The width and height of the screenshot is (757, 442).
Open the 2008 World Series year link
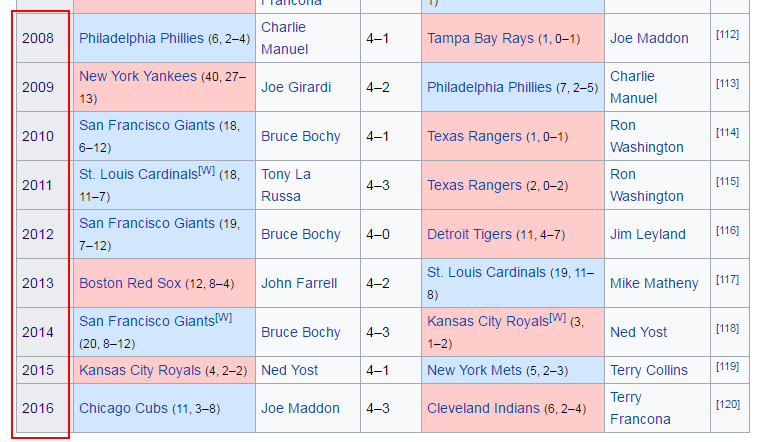[38, 38]
